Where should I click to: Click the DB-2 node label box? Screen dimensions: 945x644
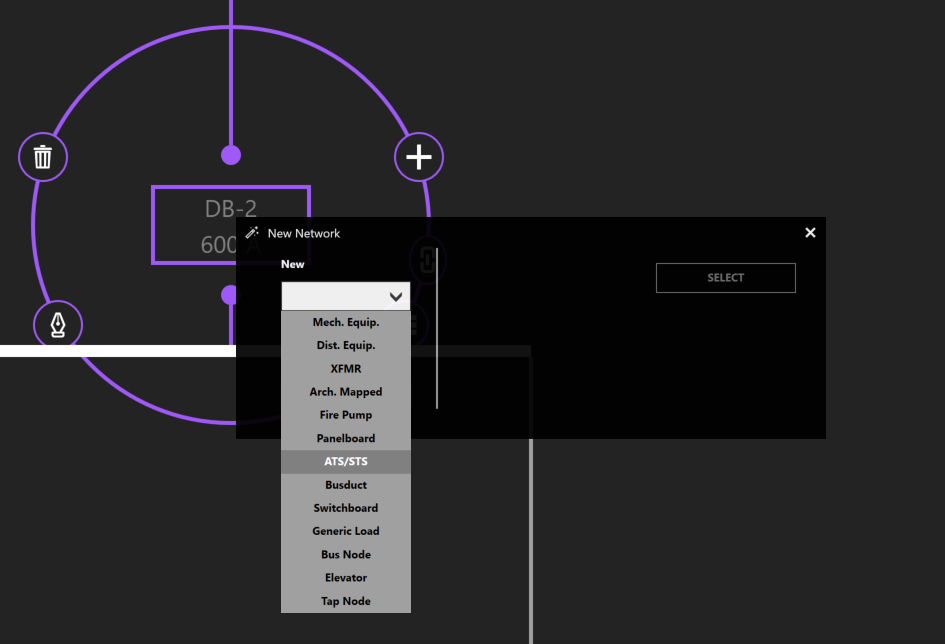click(200, 210)
